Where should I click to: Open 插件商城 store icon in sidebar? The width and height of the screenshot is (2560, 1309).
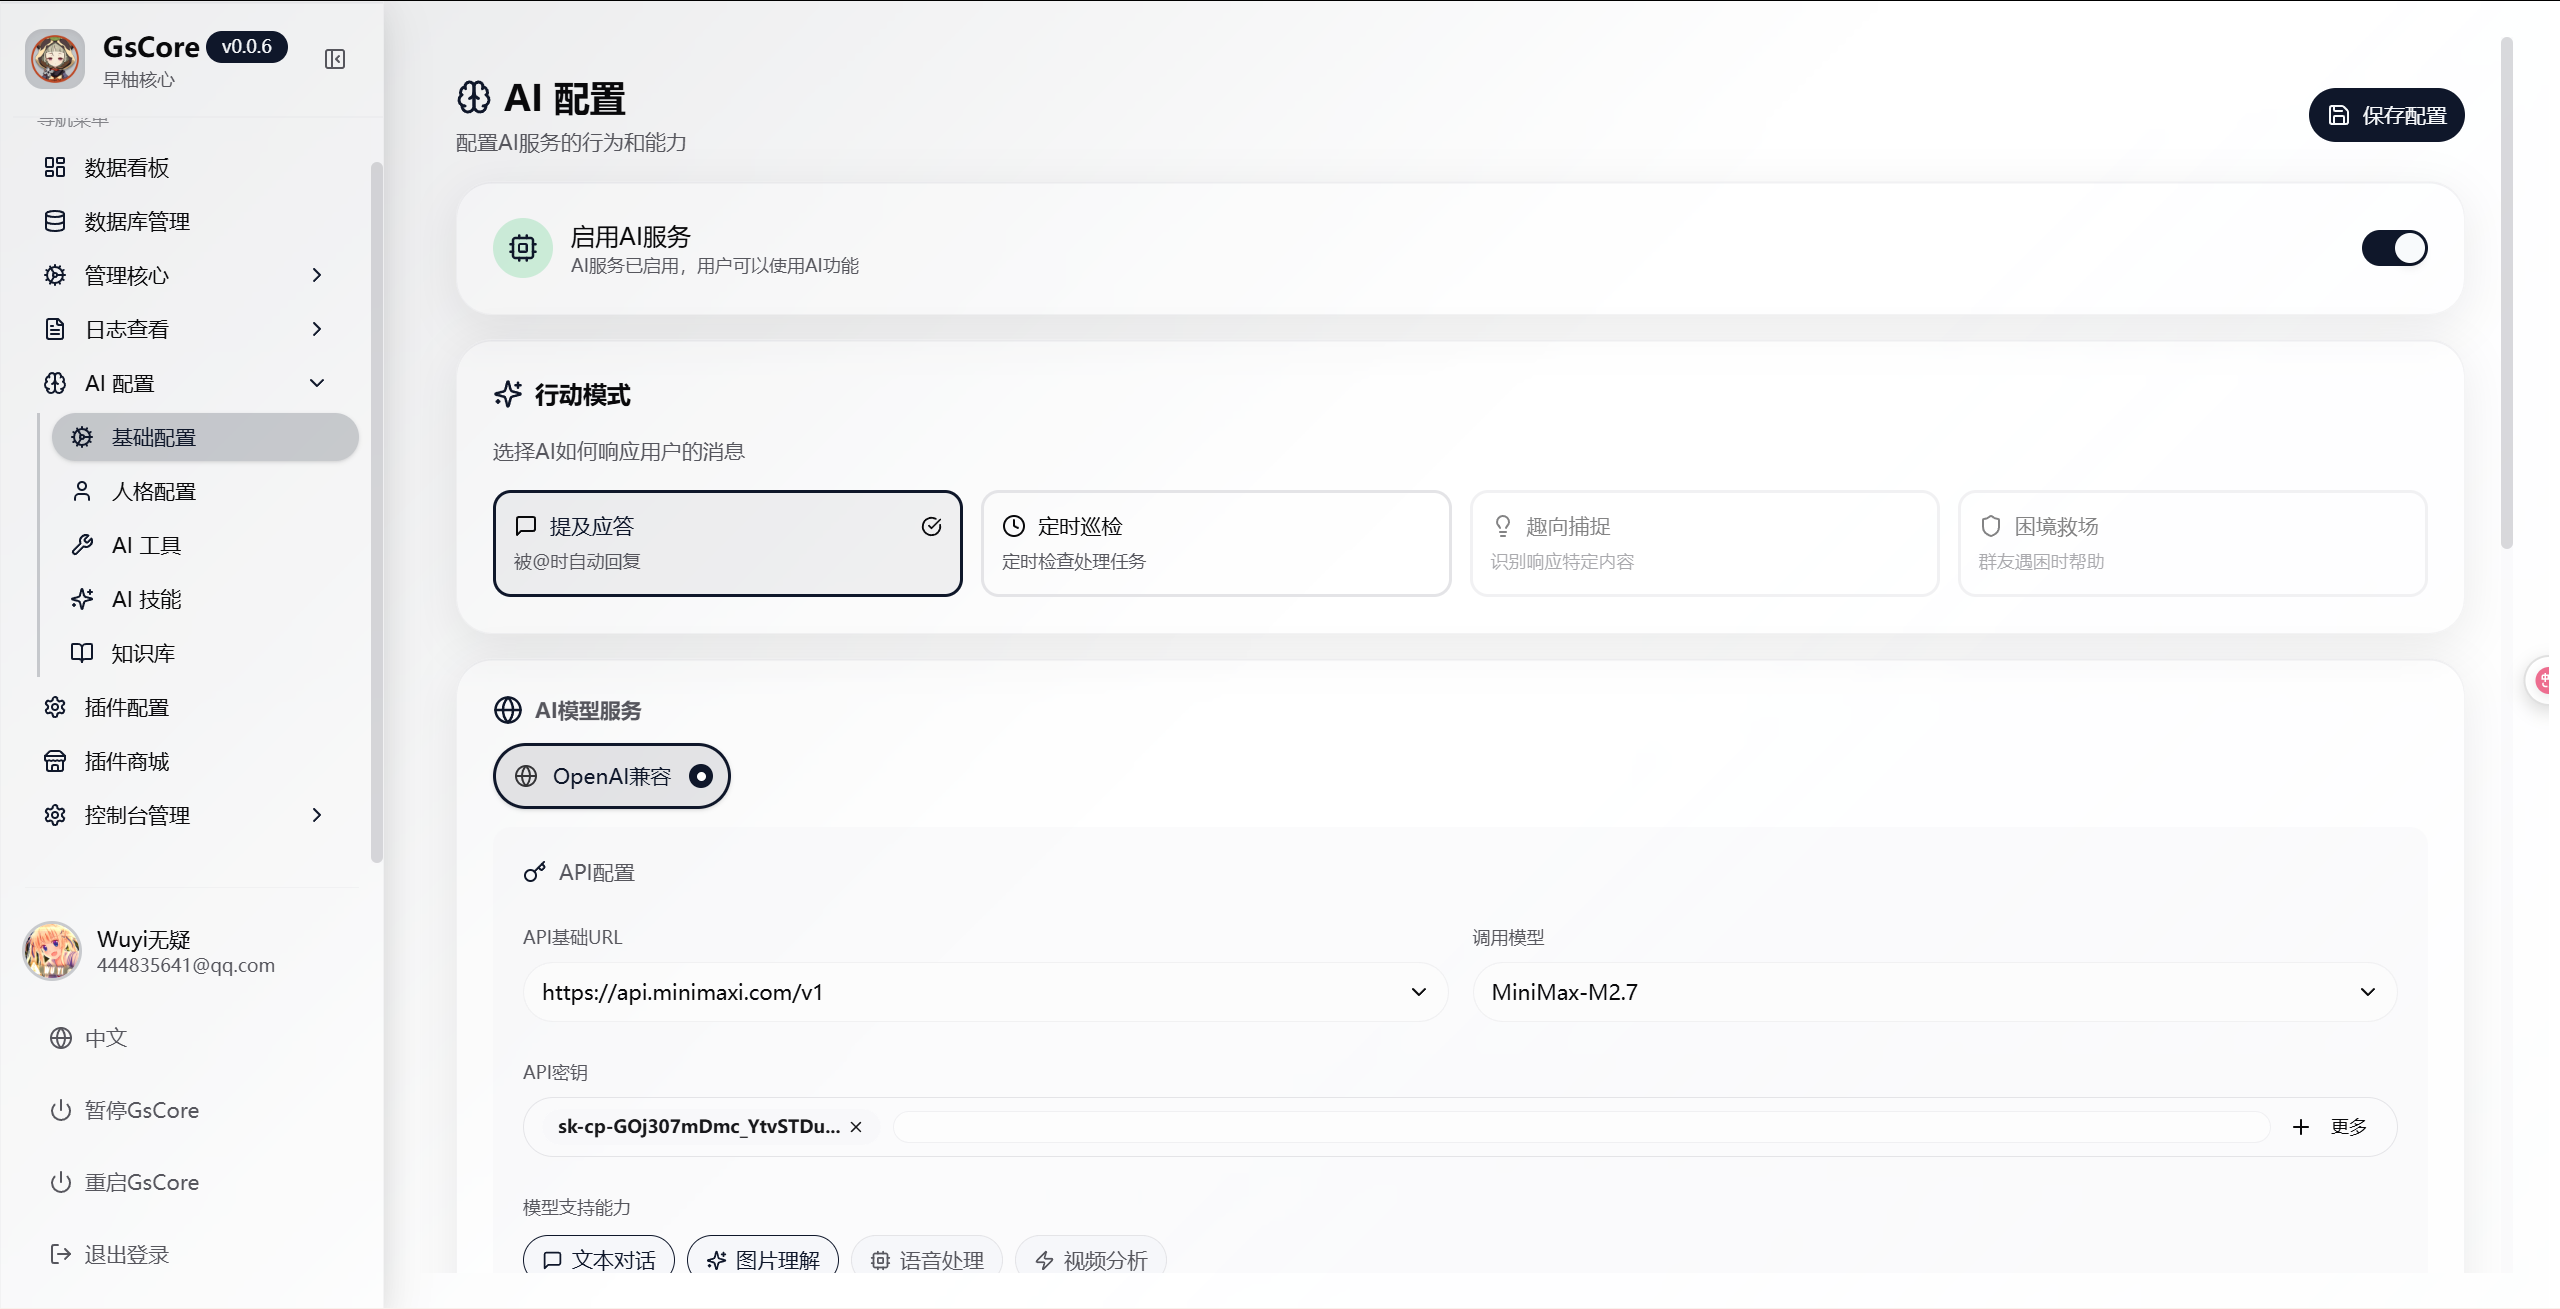55,762
